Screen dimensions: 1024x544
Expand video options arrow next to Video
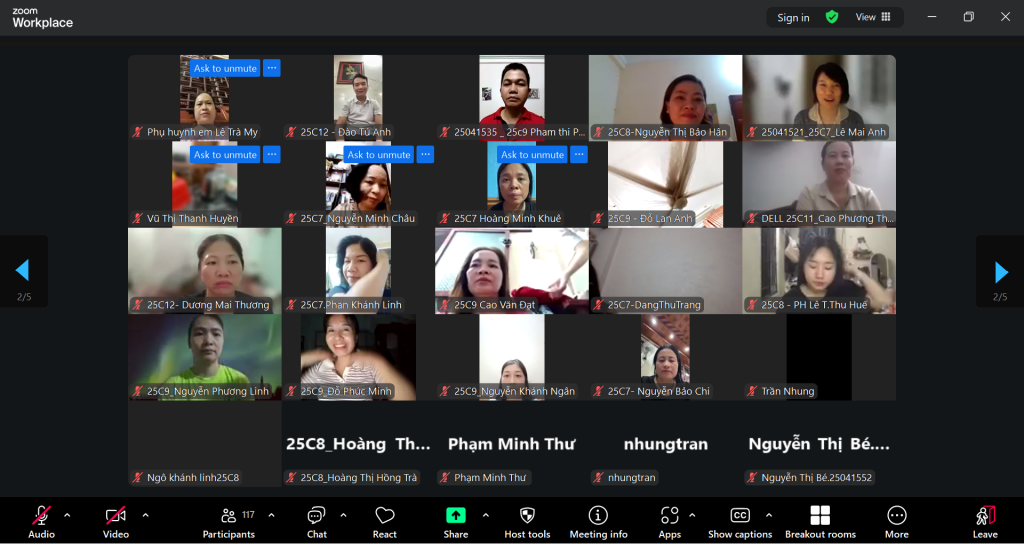click(145, 515)
